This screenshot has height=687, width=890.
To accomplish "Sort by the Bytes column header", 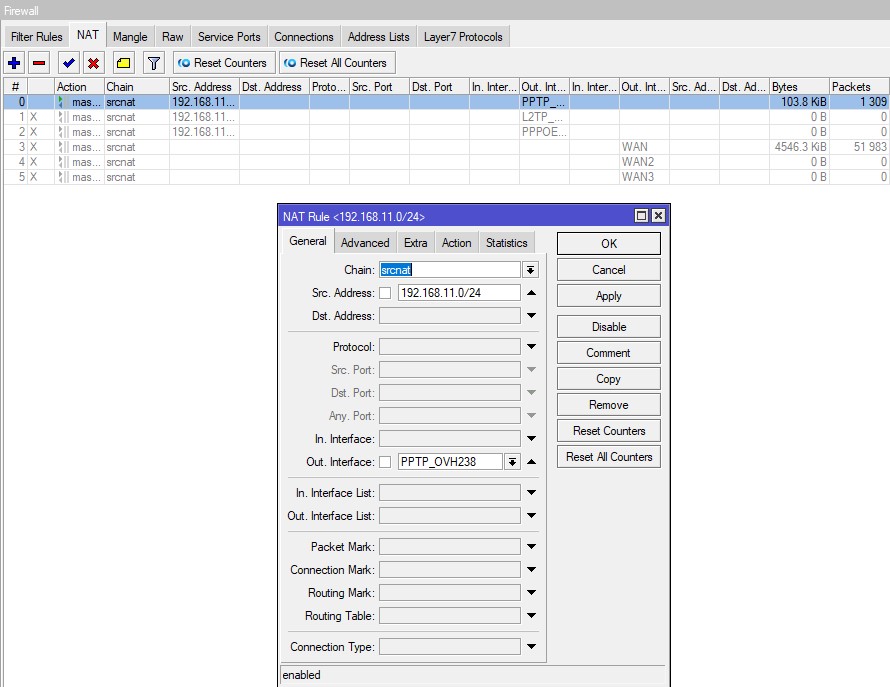I will (x=799, y=87).
